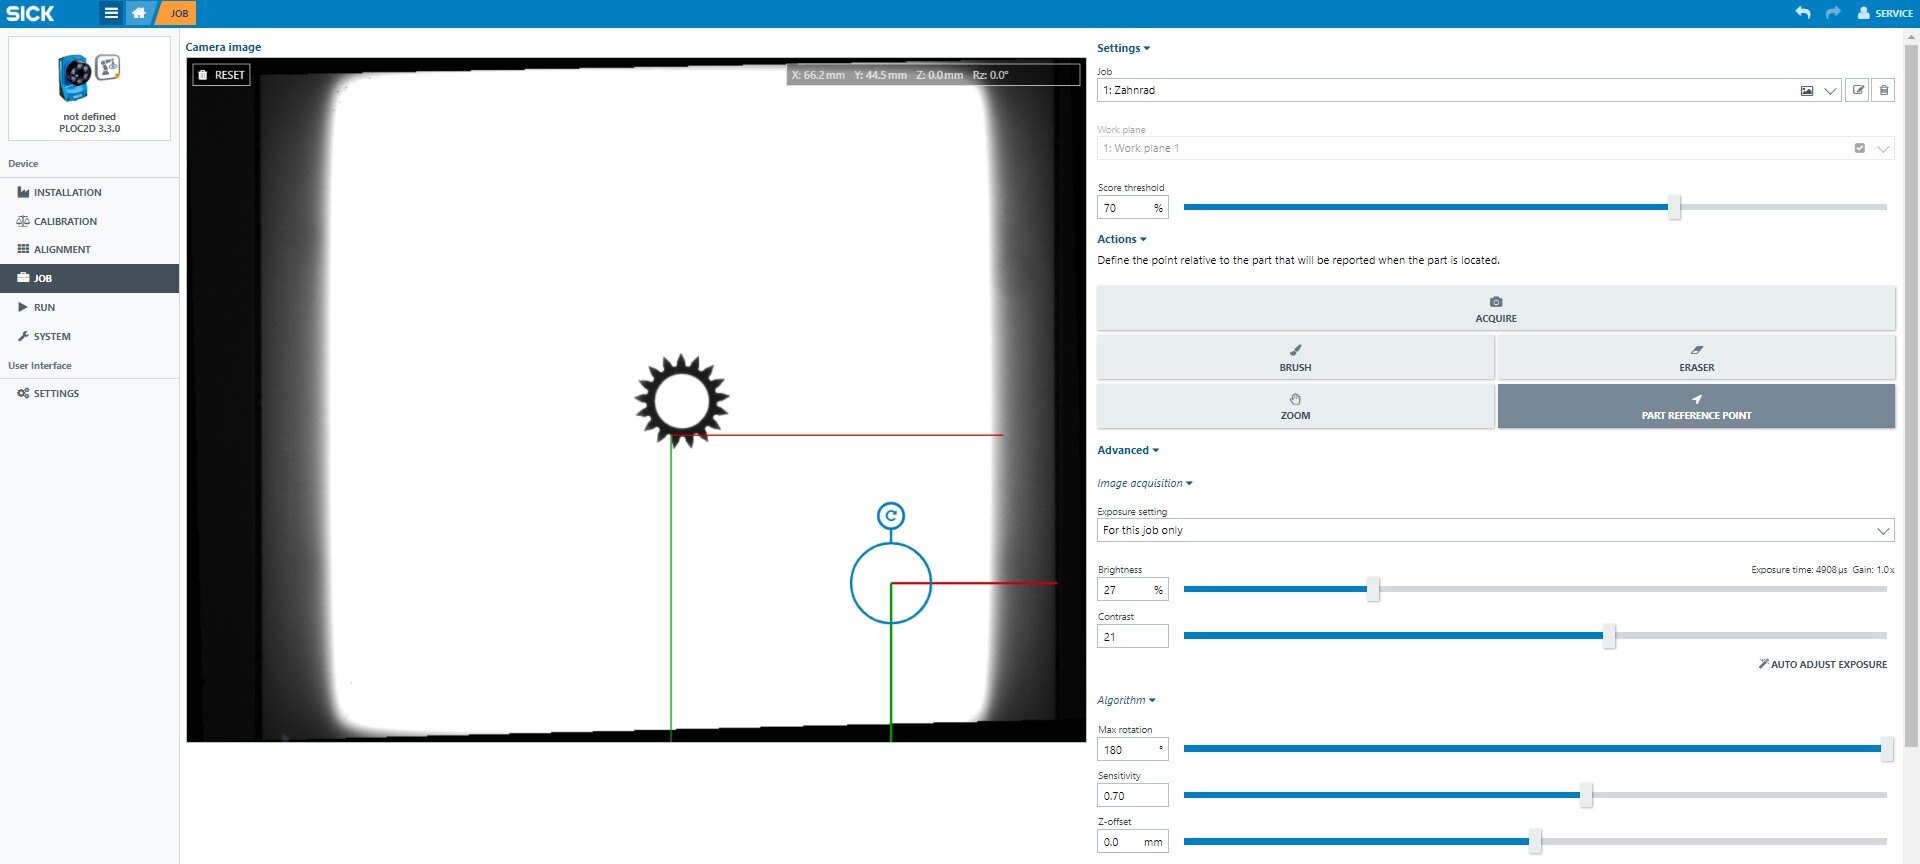Click the redo arrow icon
Image resolution: width=1920 pixels, height=864 pixels.
(1832, 13)
